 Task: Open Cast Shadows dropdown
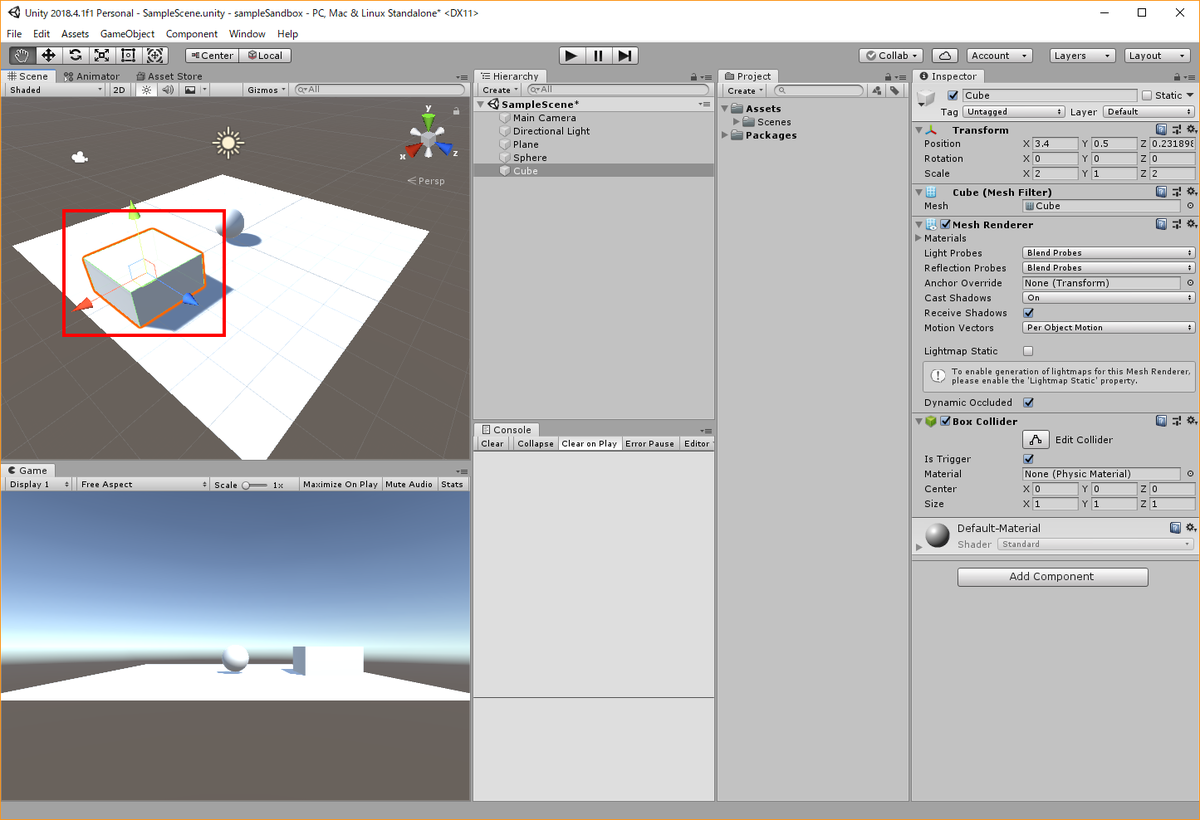(x=1109, y=298)
